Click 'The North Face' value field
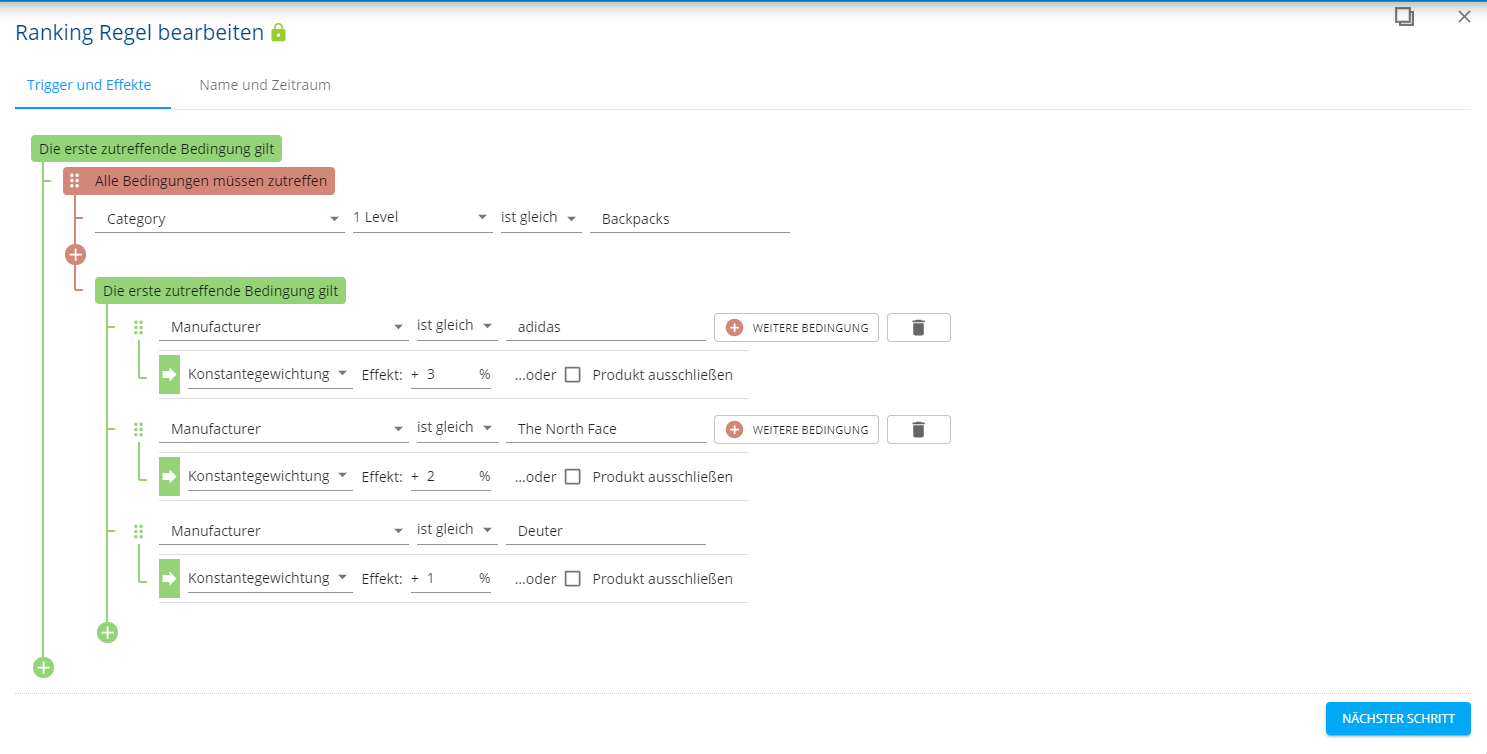This screenshot has height=754, width=1487. tap(606, 429)
